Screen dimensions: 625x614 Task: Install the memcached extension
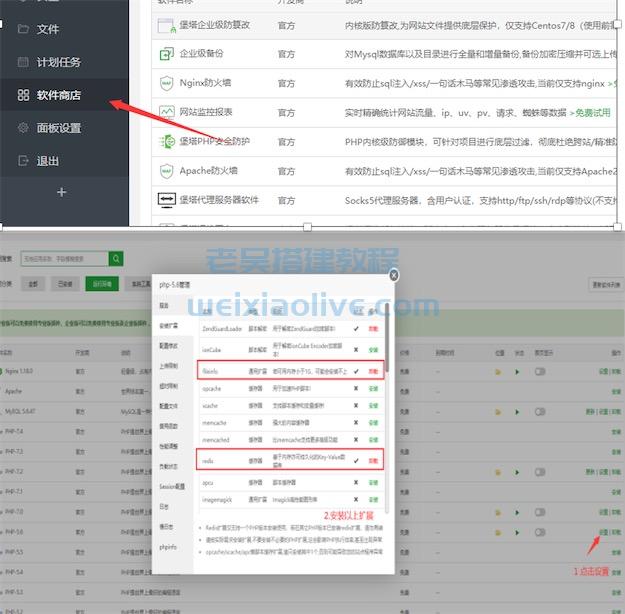click(x=373, y=440)
